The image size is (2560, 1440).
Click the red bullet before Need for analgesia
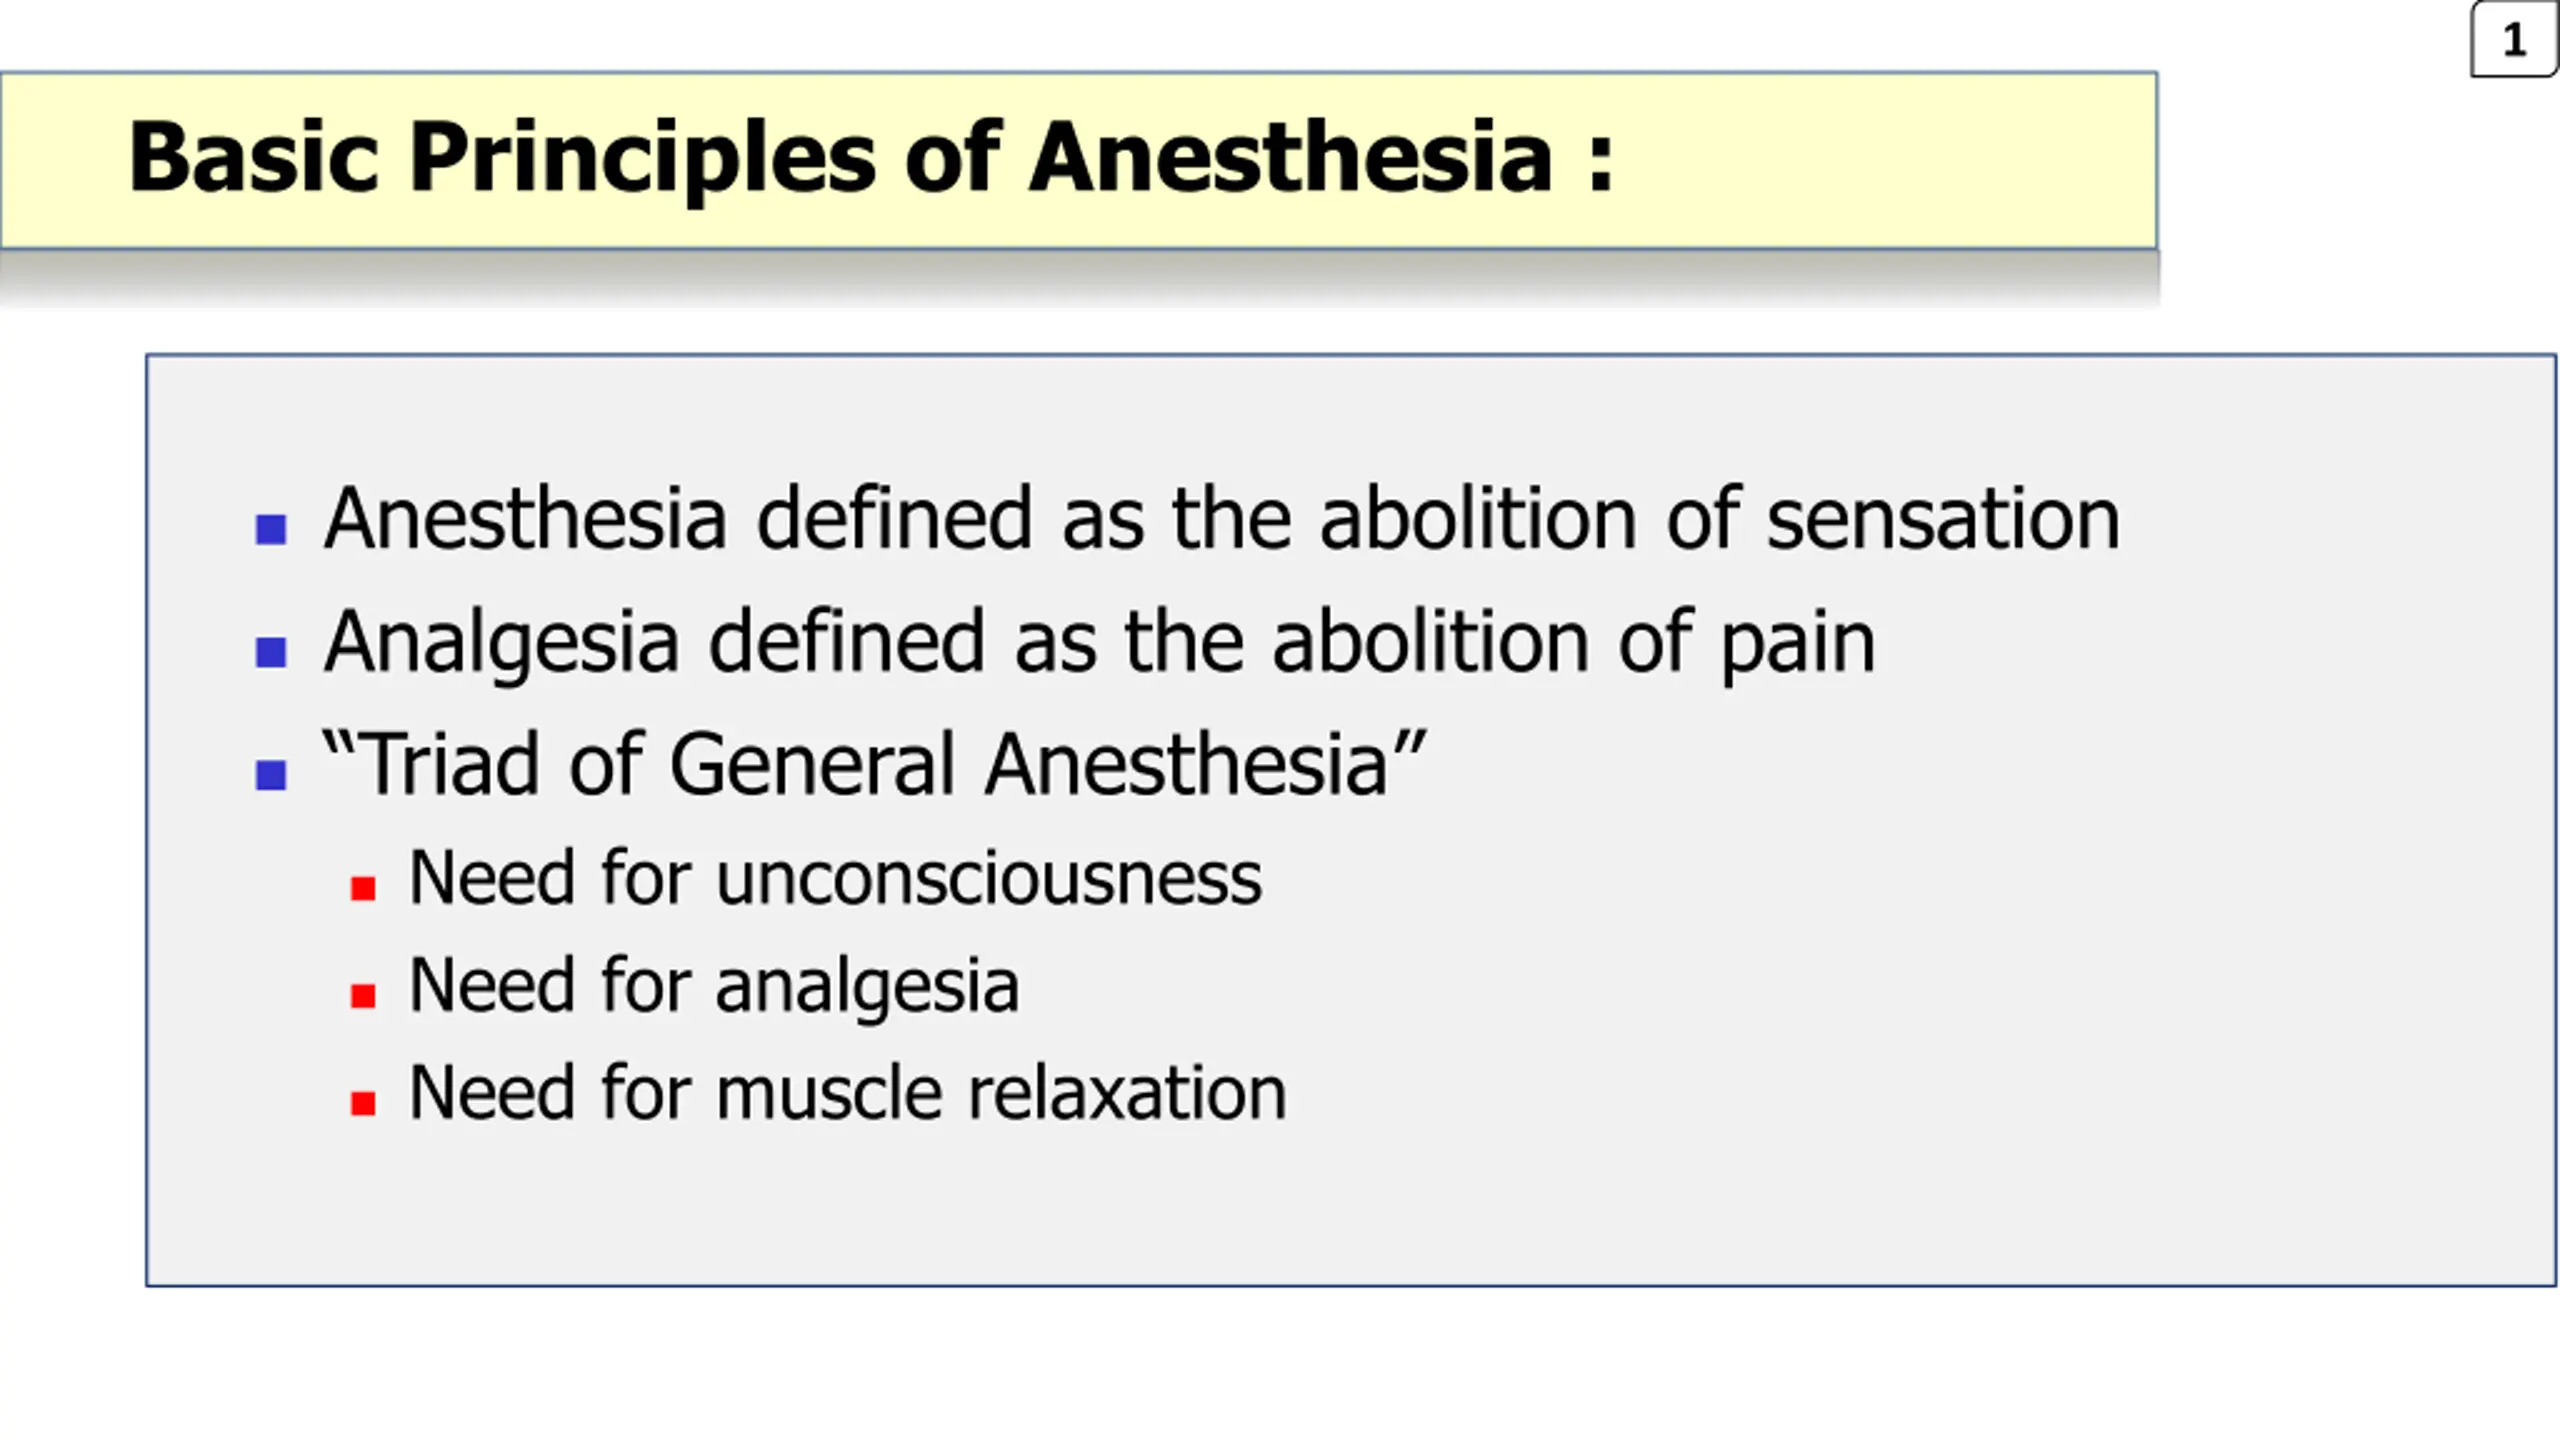click(x=363, y=996)
